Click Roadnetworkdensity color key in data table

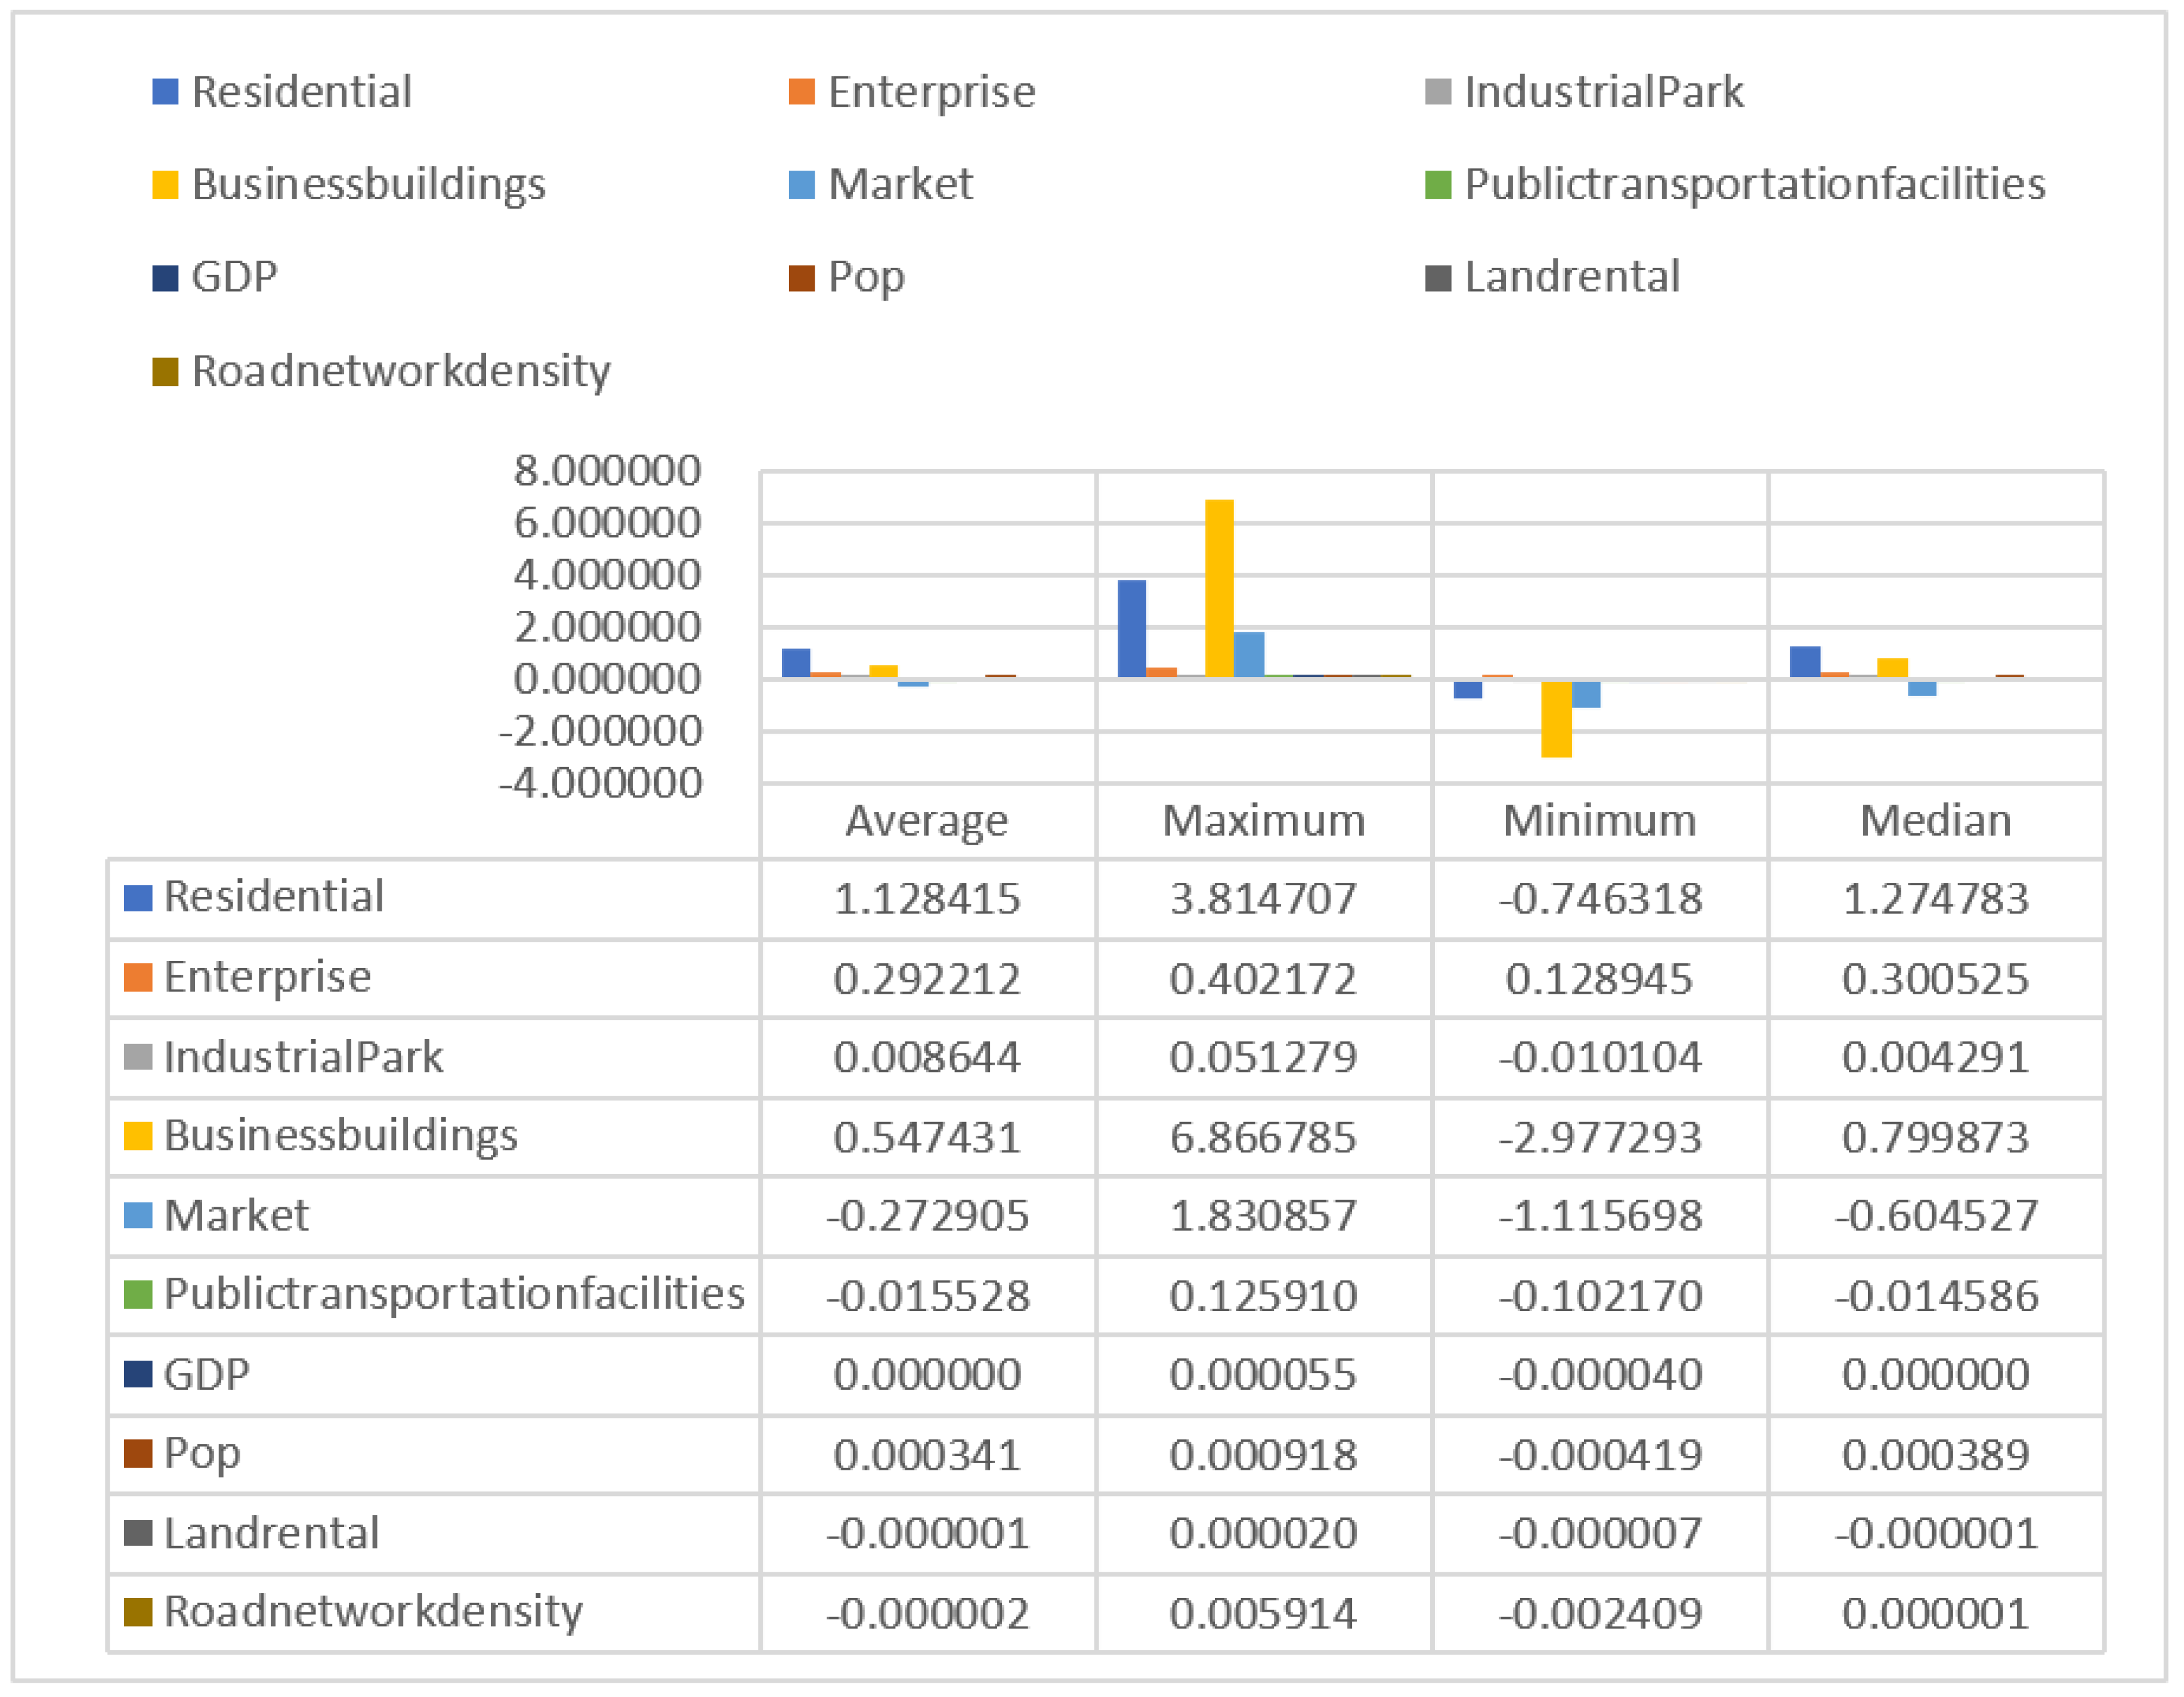pyautogui.click(x=138, y=1612)
